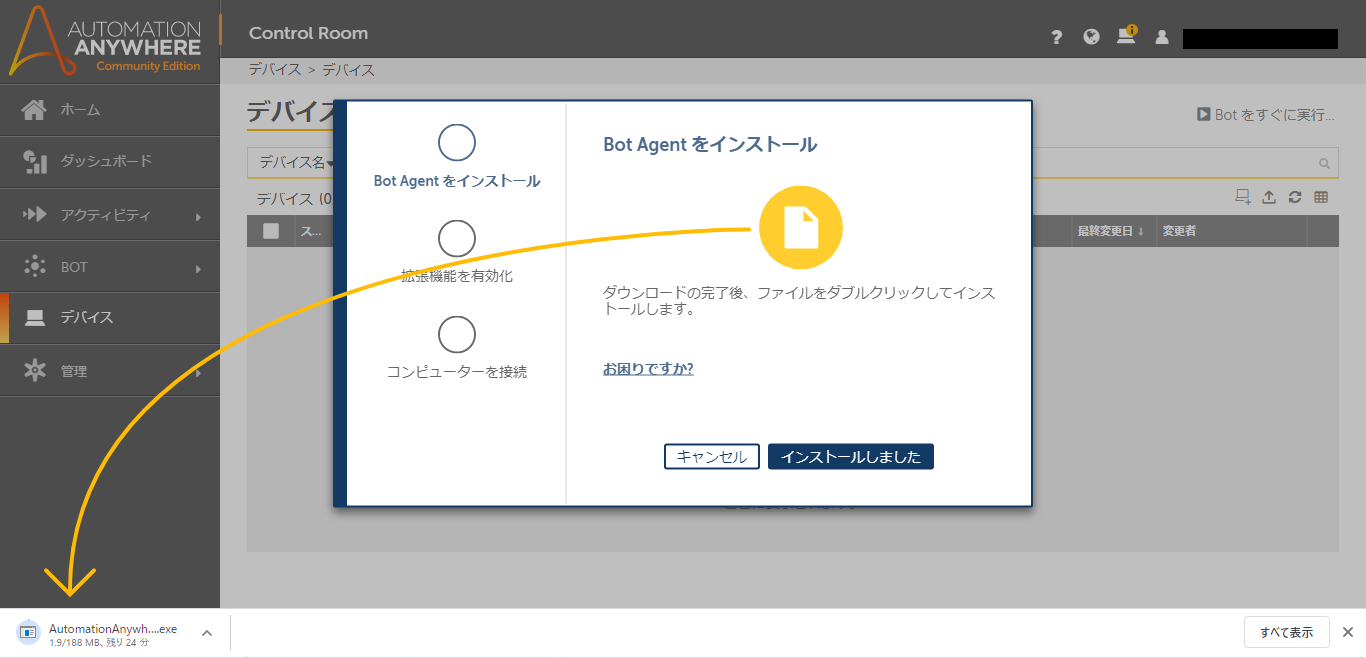Close the download bar
Viewport: 1366px width, 658px height.
(1347, 632)
